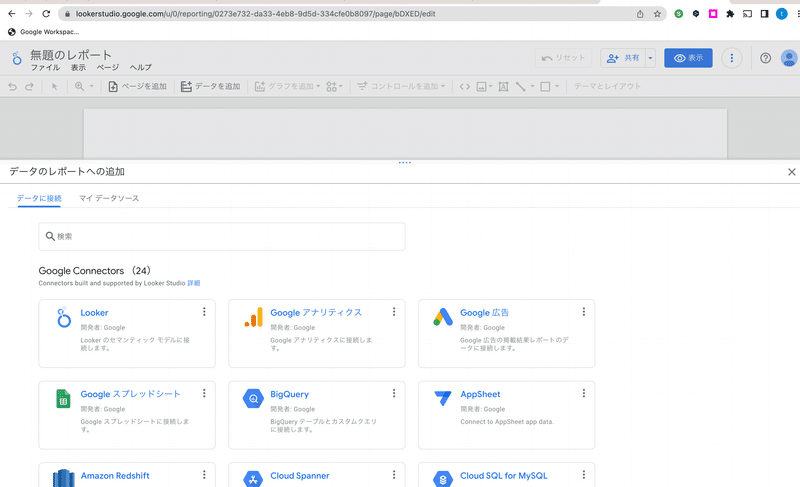Screen dimensions: 800x487
Task: Click the zoom magnifier tool
Action: (x=80, y=87)
